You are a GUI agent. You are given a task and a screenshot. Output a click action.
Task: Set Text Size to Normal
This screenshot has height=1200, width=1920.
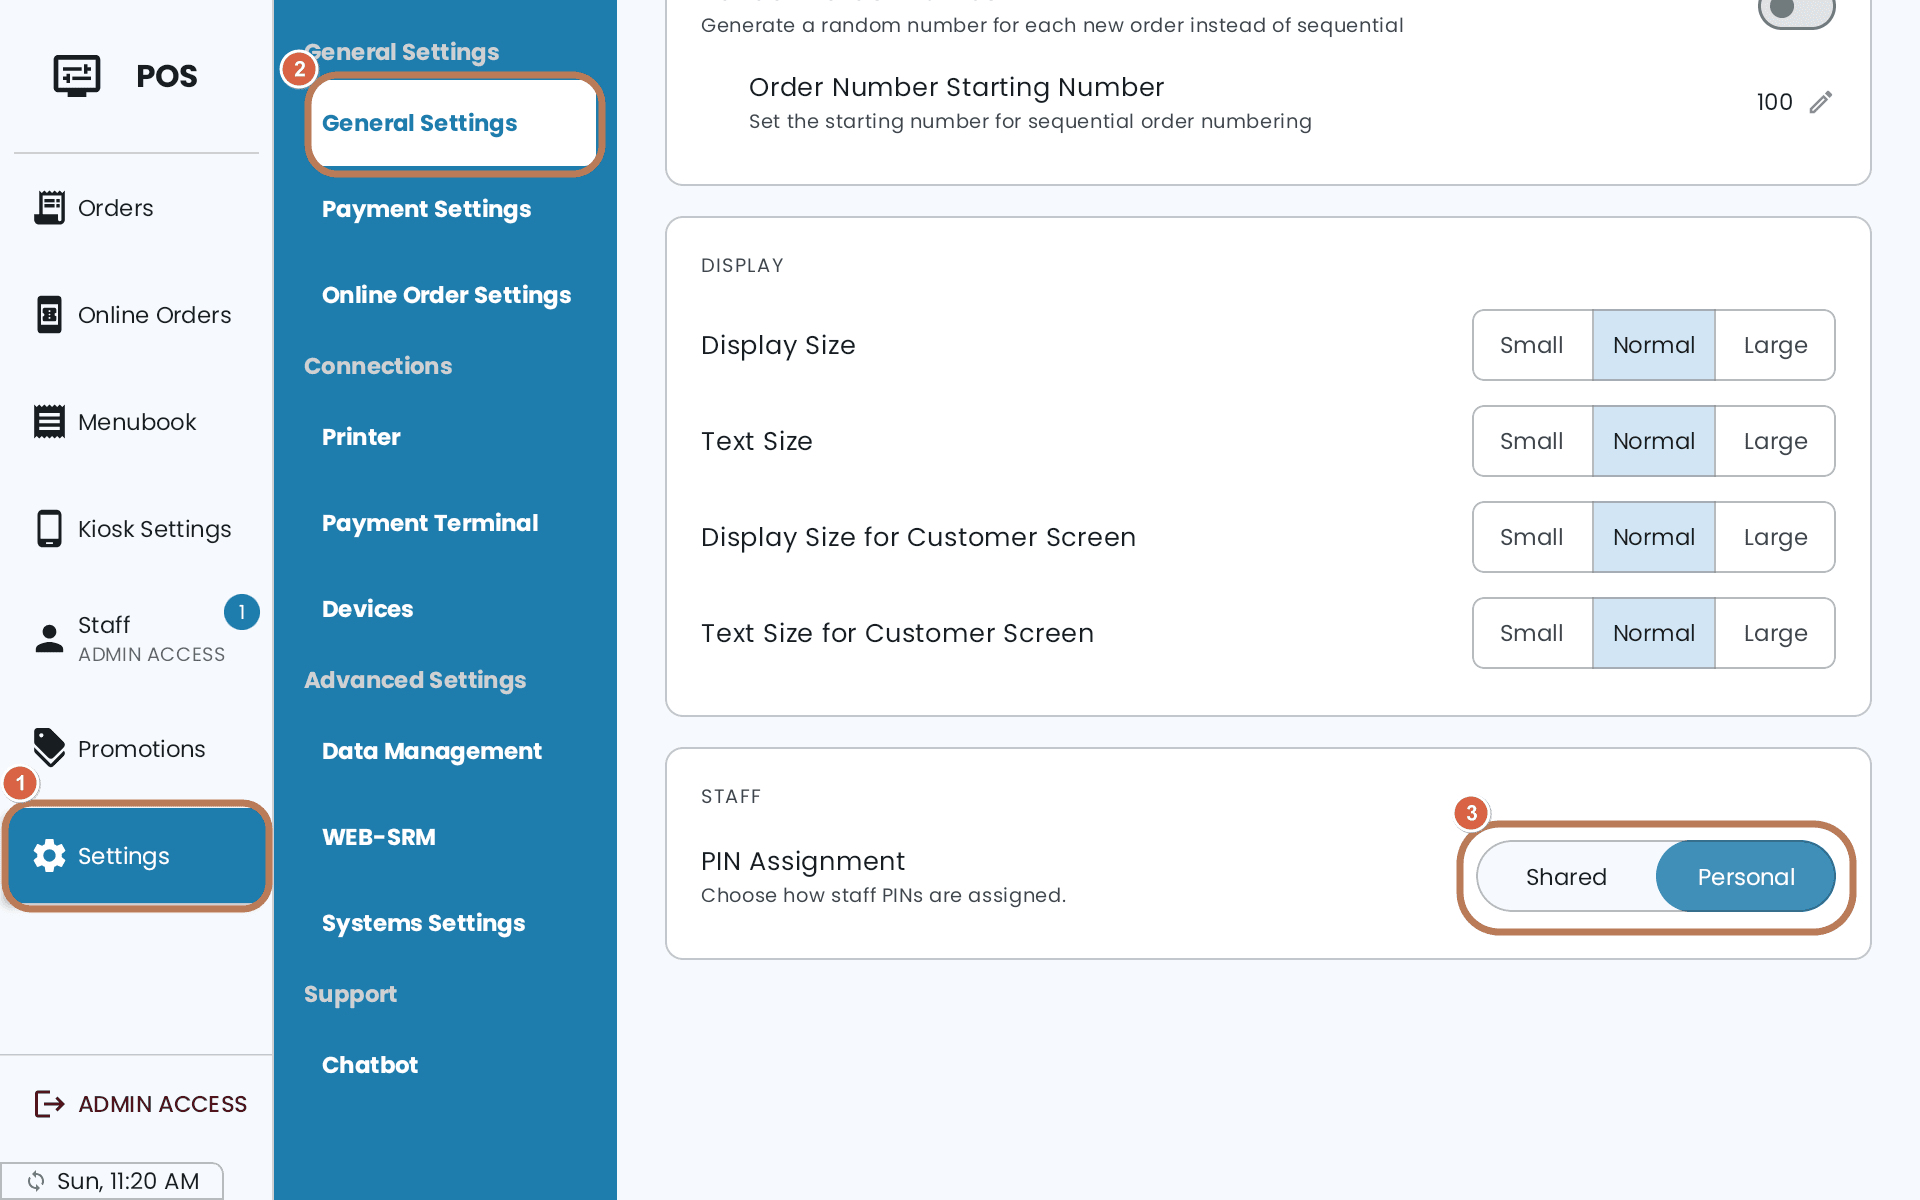(1654, 441)
